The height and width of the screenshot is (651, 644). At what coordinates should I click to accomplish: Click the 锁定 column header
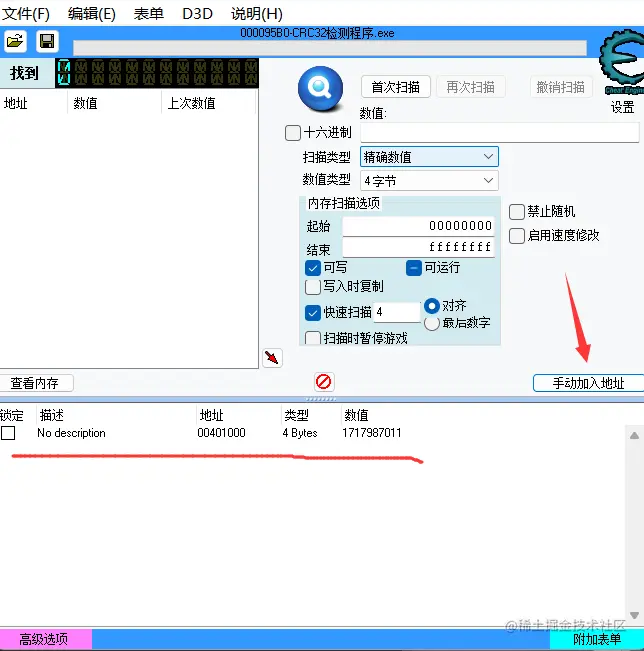12,415
